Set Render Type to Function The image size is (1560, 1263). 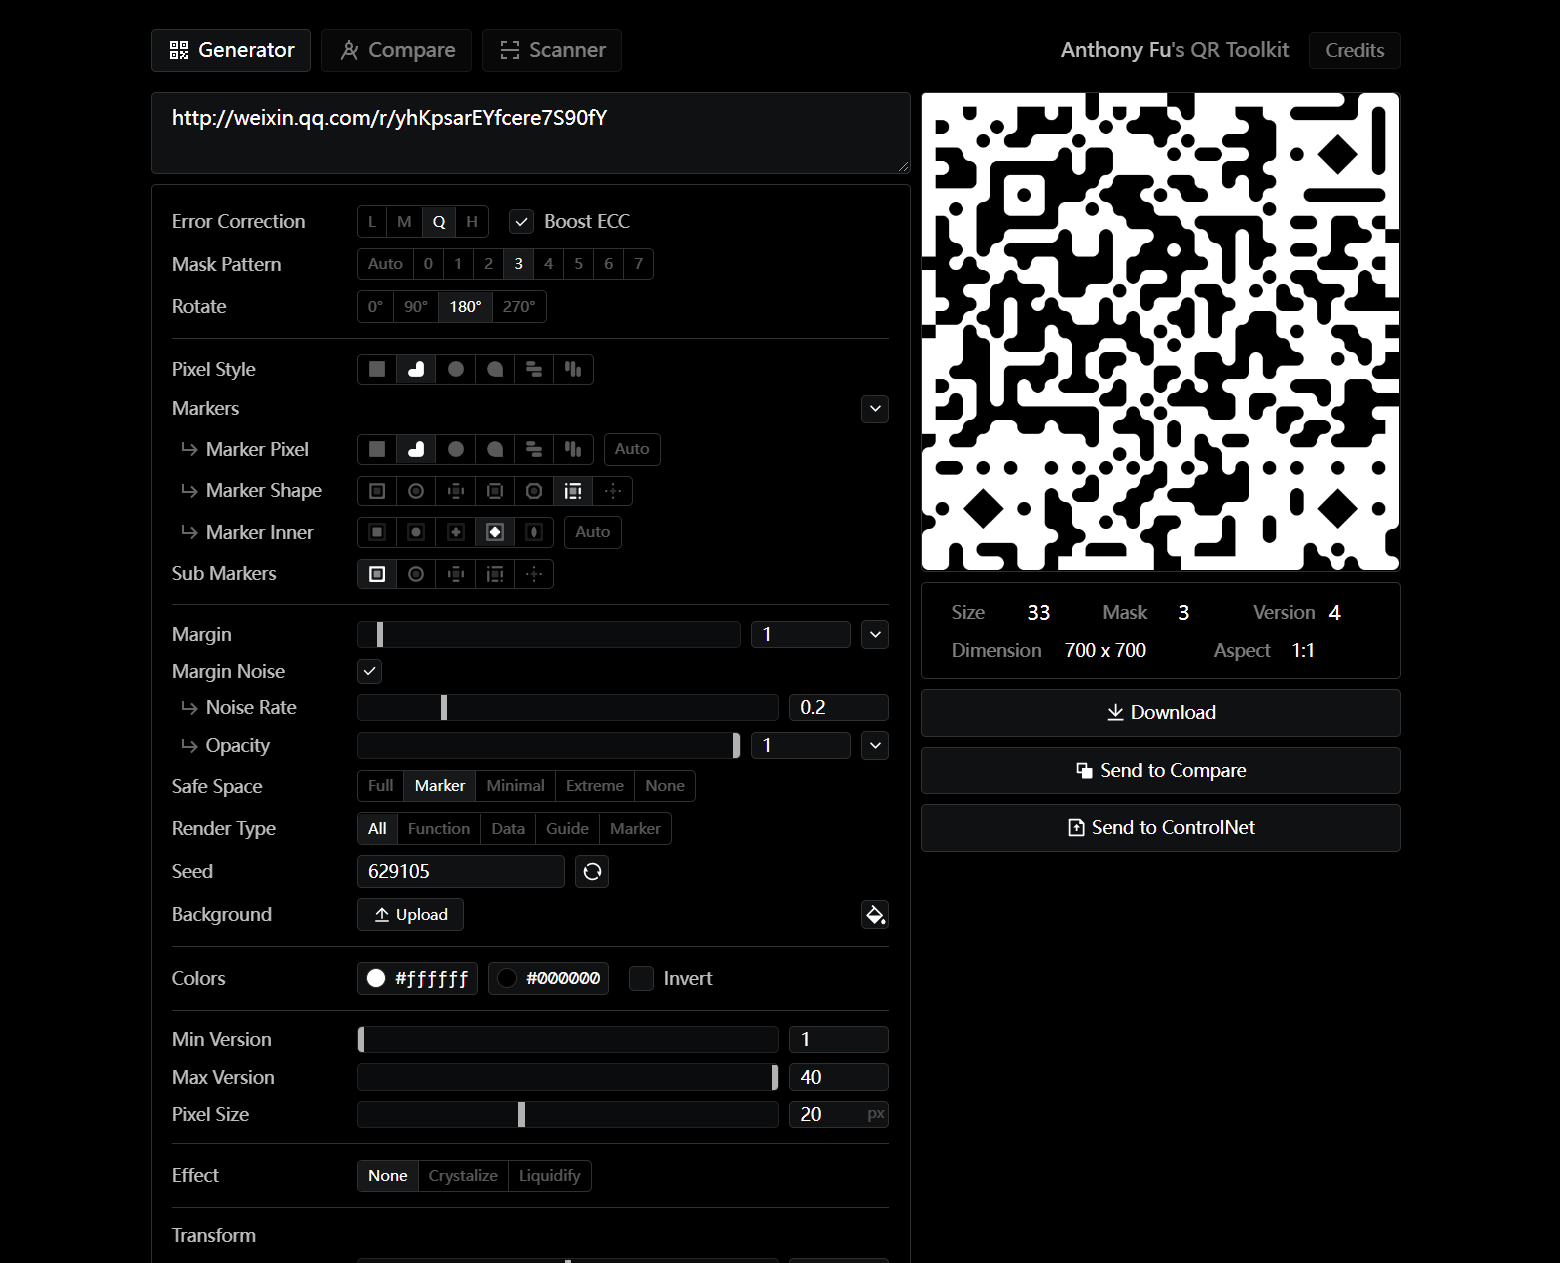[439, 829]
